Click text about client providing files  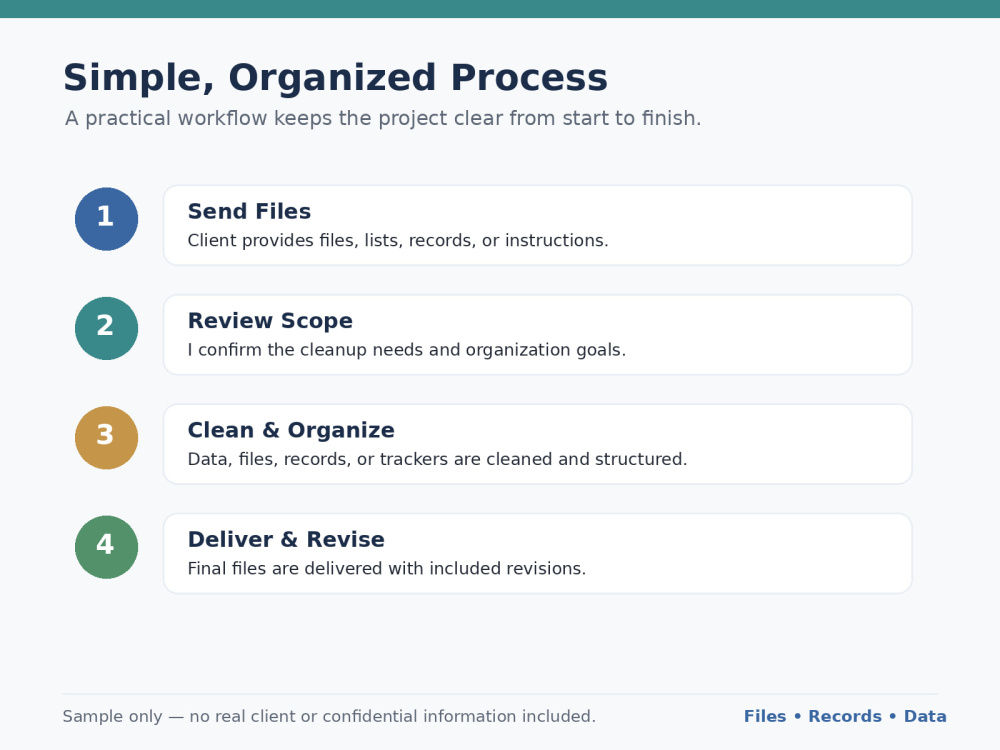(398, 240)
